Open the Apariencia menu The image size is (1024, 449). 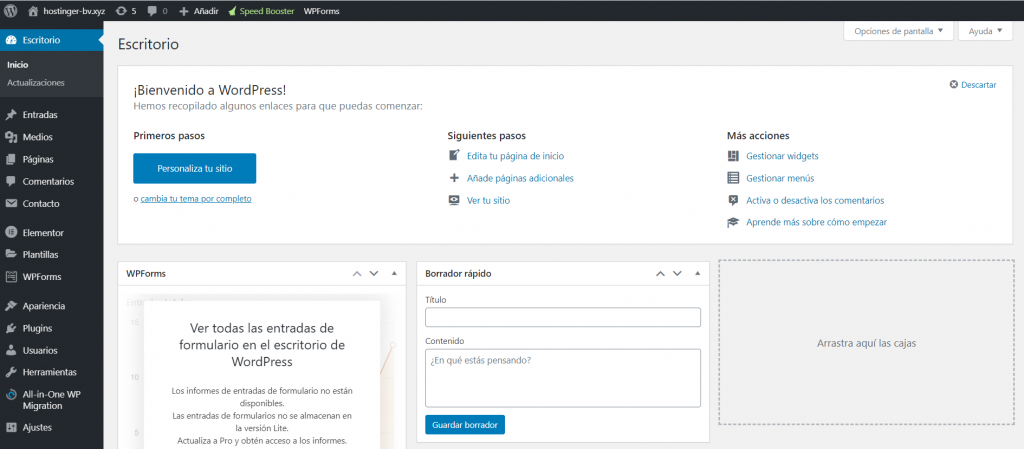point(44,306)
